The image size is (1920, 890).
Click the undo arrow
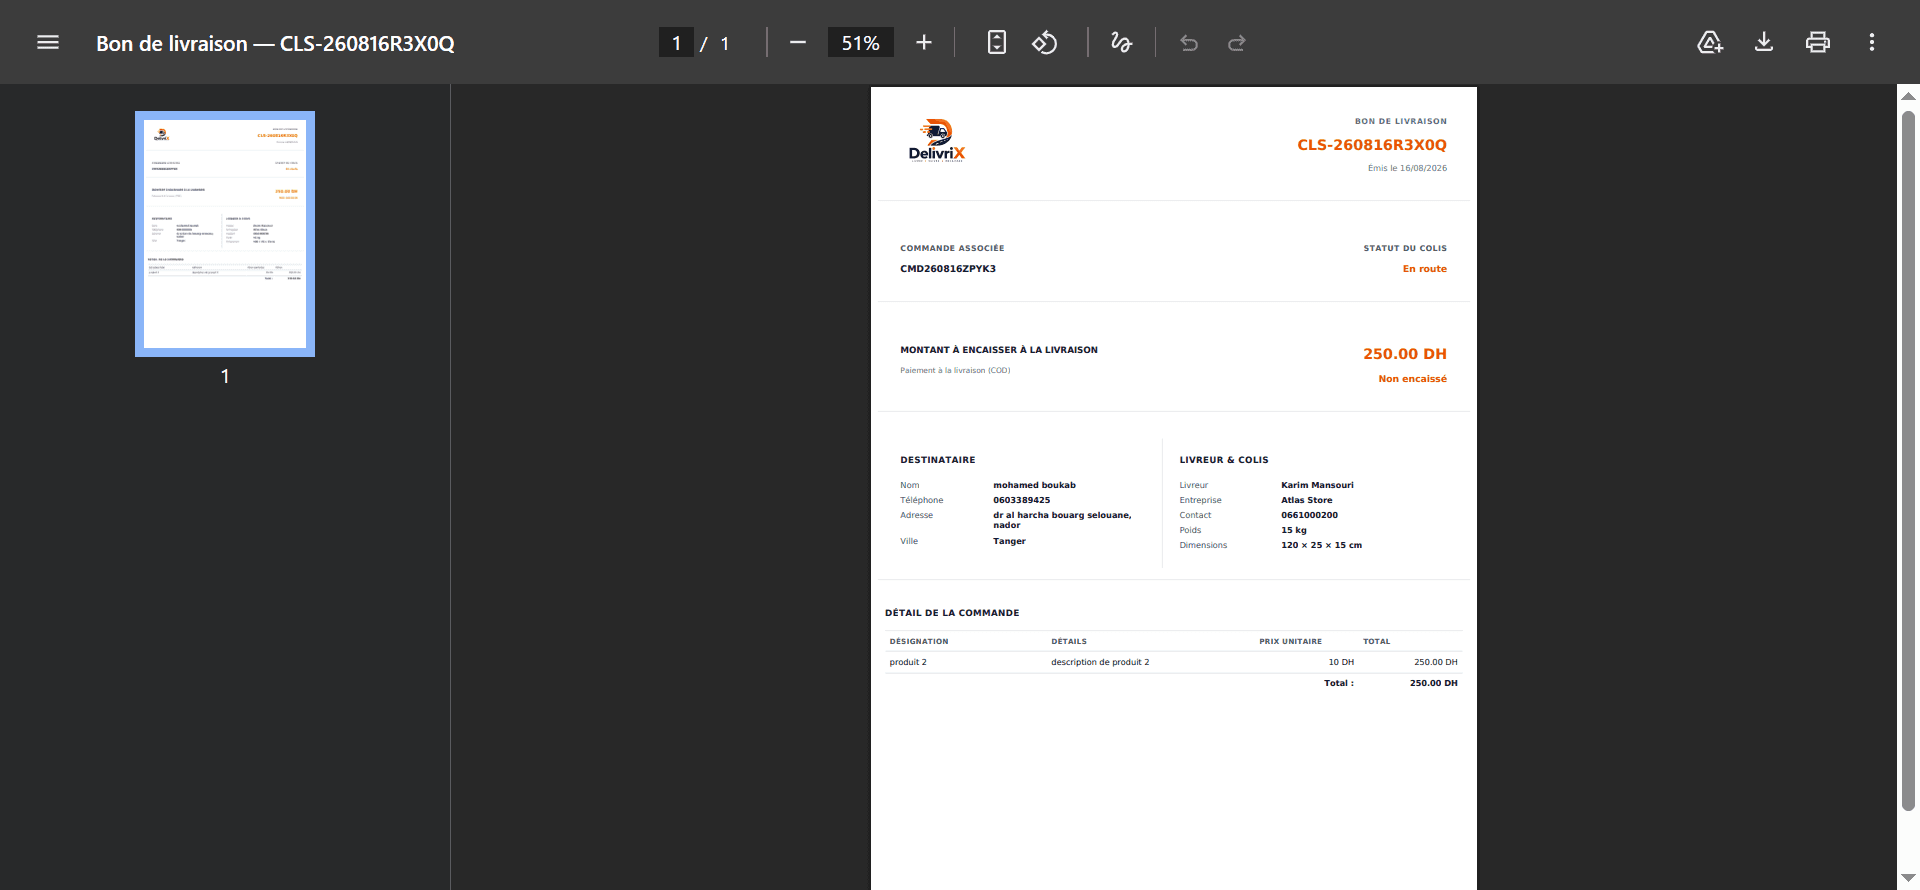tap(1189, 42)
